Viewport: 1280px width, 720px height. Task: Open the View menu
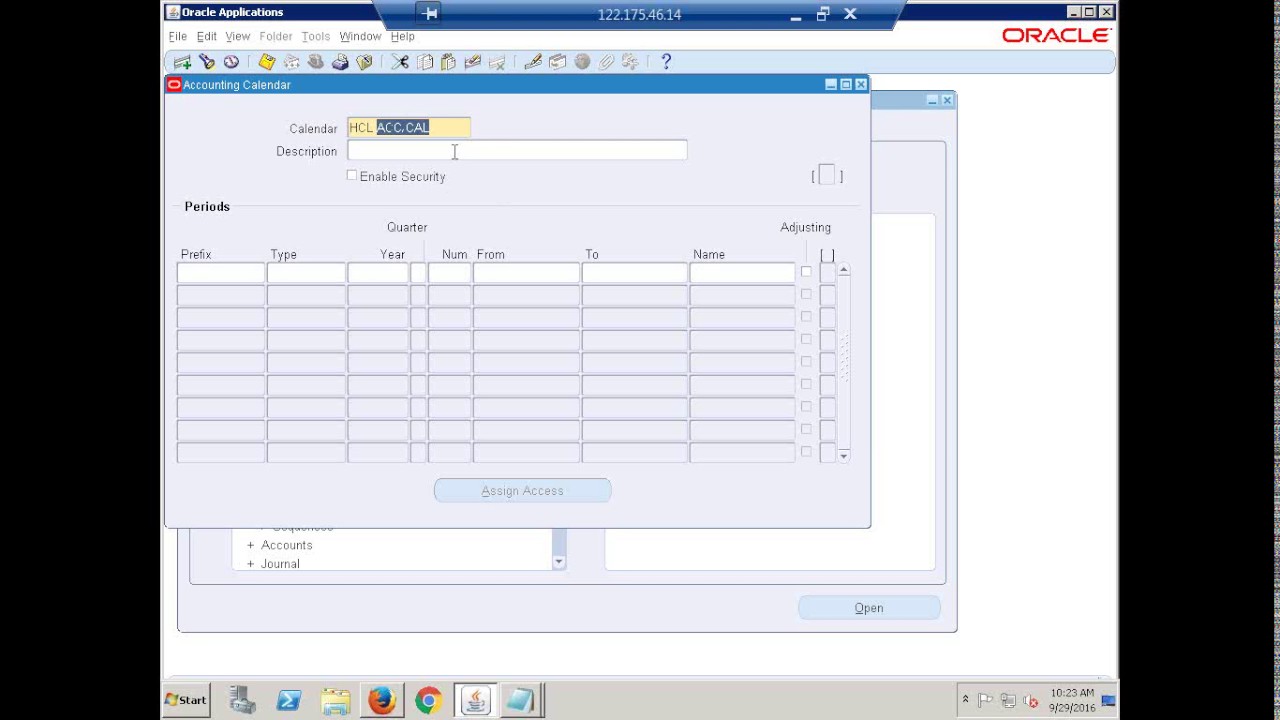tap(237, 36)
